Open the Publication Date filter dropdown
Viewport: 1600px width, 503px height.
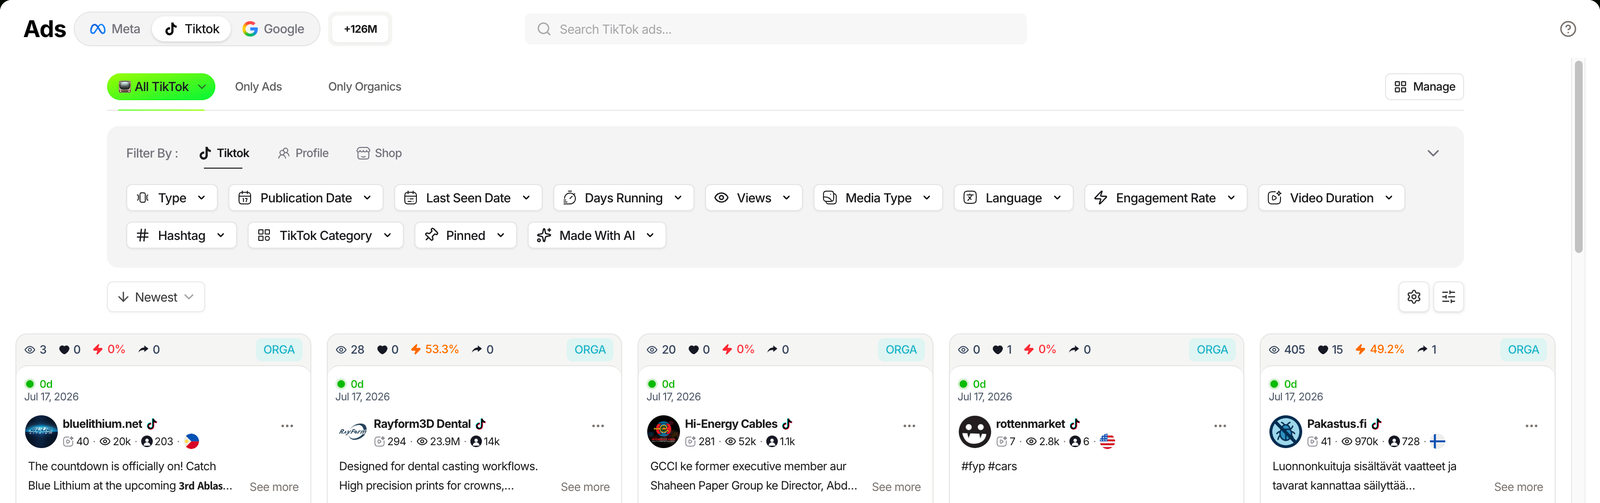coord(306,198)
